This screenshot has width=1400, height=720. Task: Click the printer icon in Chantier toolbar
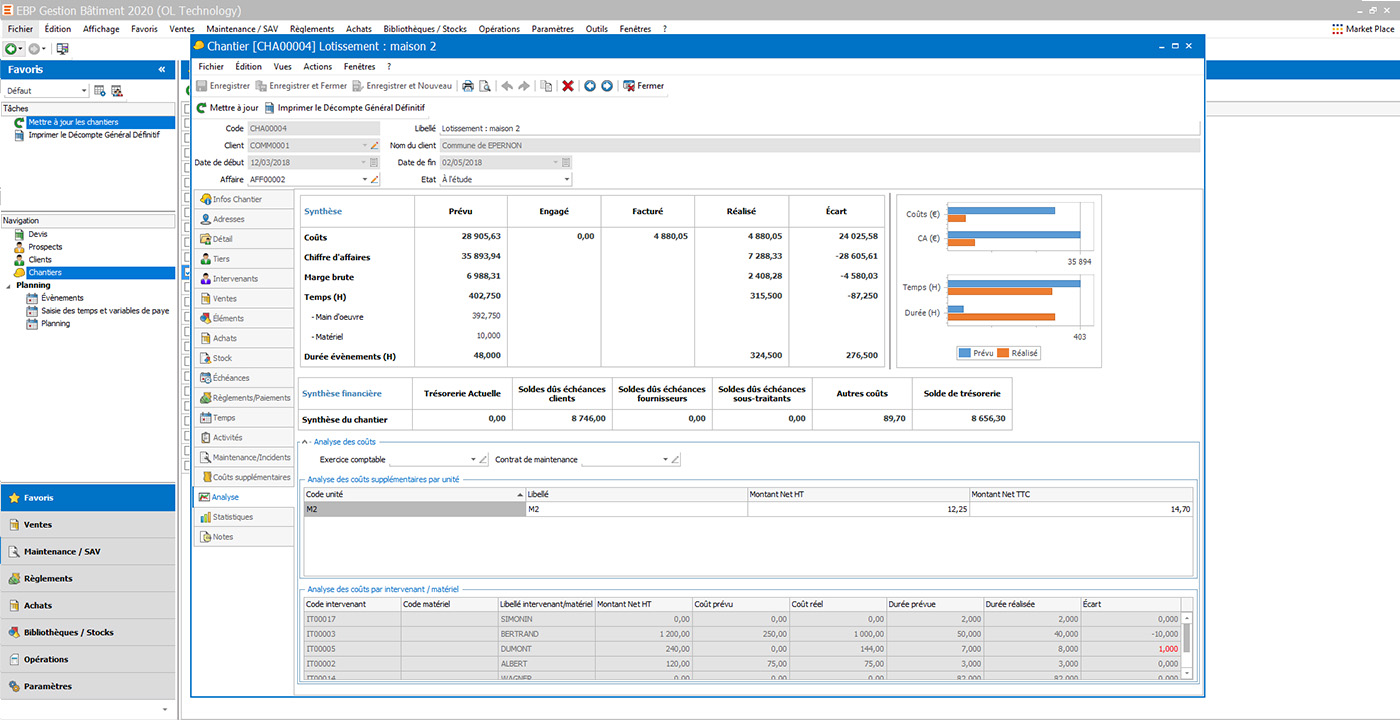pyautogui.click(x=467, y=86)
